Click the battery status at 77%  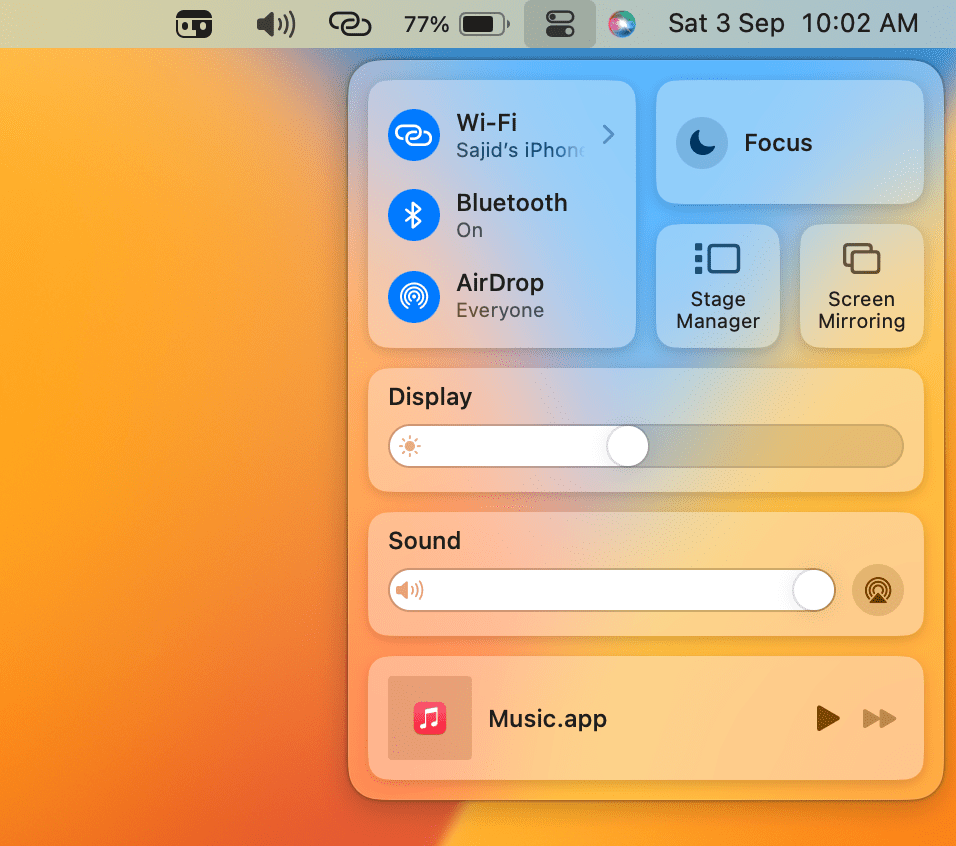pyautogui.click(x=455, y=24)
